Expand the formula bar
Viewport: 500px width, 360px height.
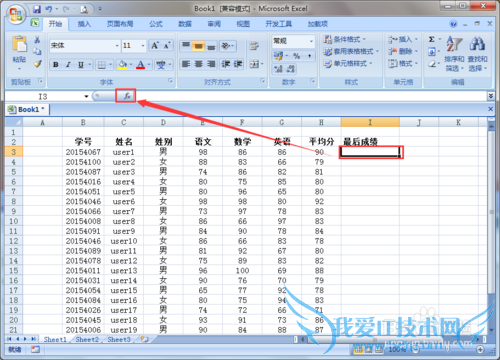pos(491,96)
